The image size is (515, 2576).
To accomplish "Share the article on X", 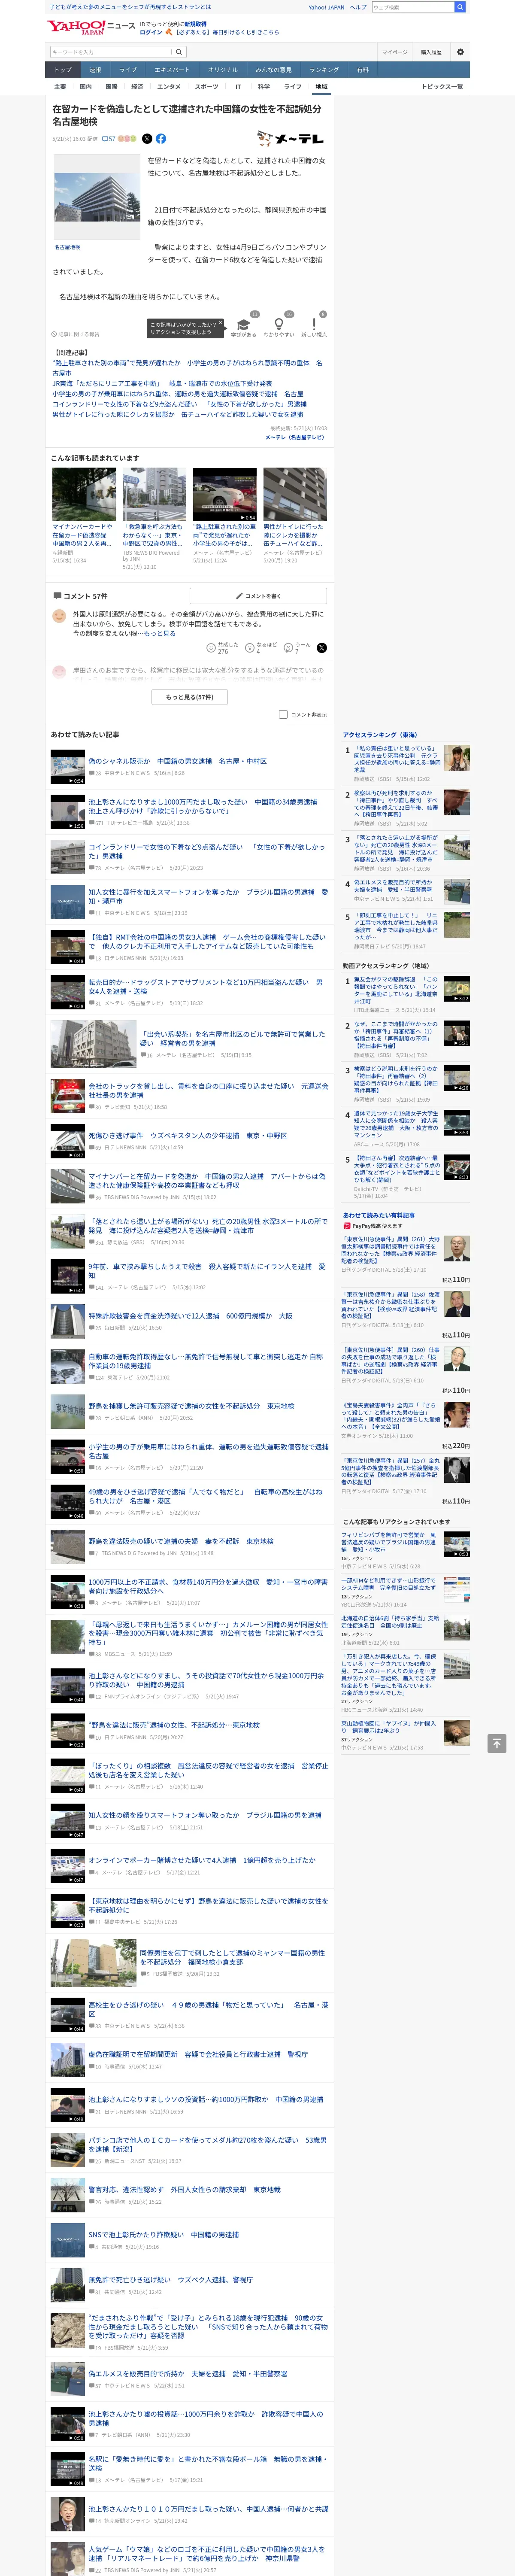I will coord(147,139).
